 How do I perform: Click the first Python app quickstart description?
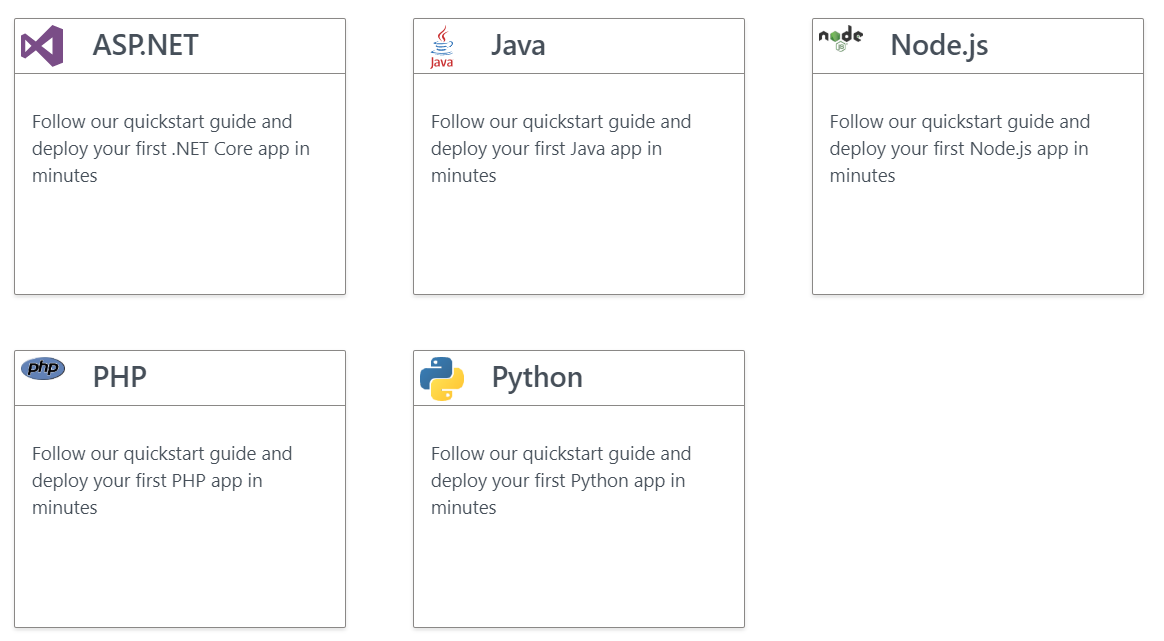(x=561, y=481)
